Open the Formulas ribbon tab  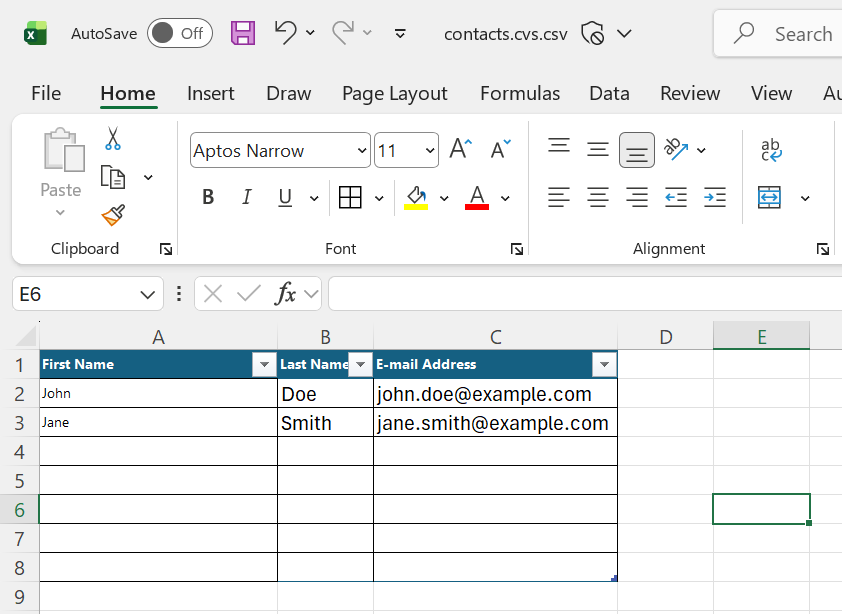(520, 93)
